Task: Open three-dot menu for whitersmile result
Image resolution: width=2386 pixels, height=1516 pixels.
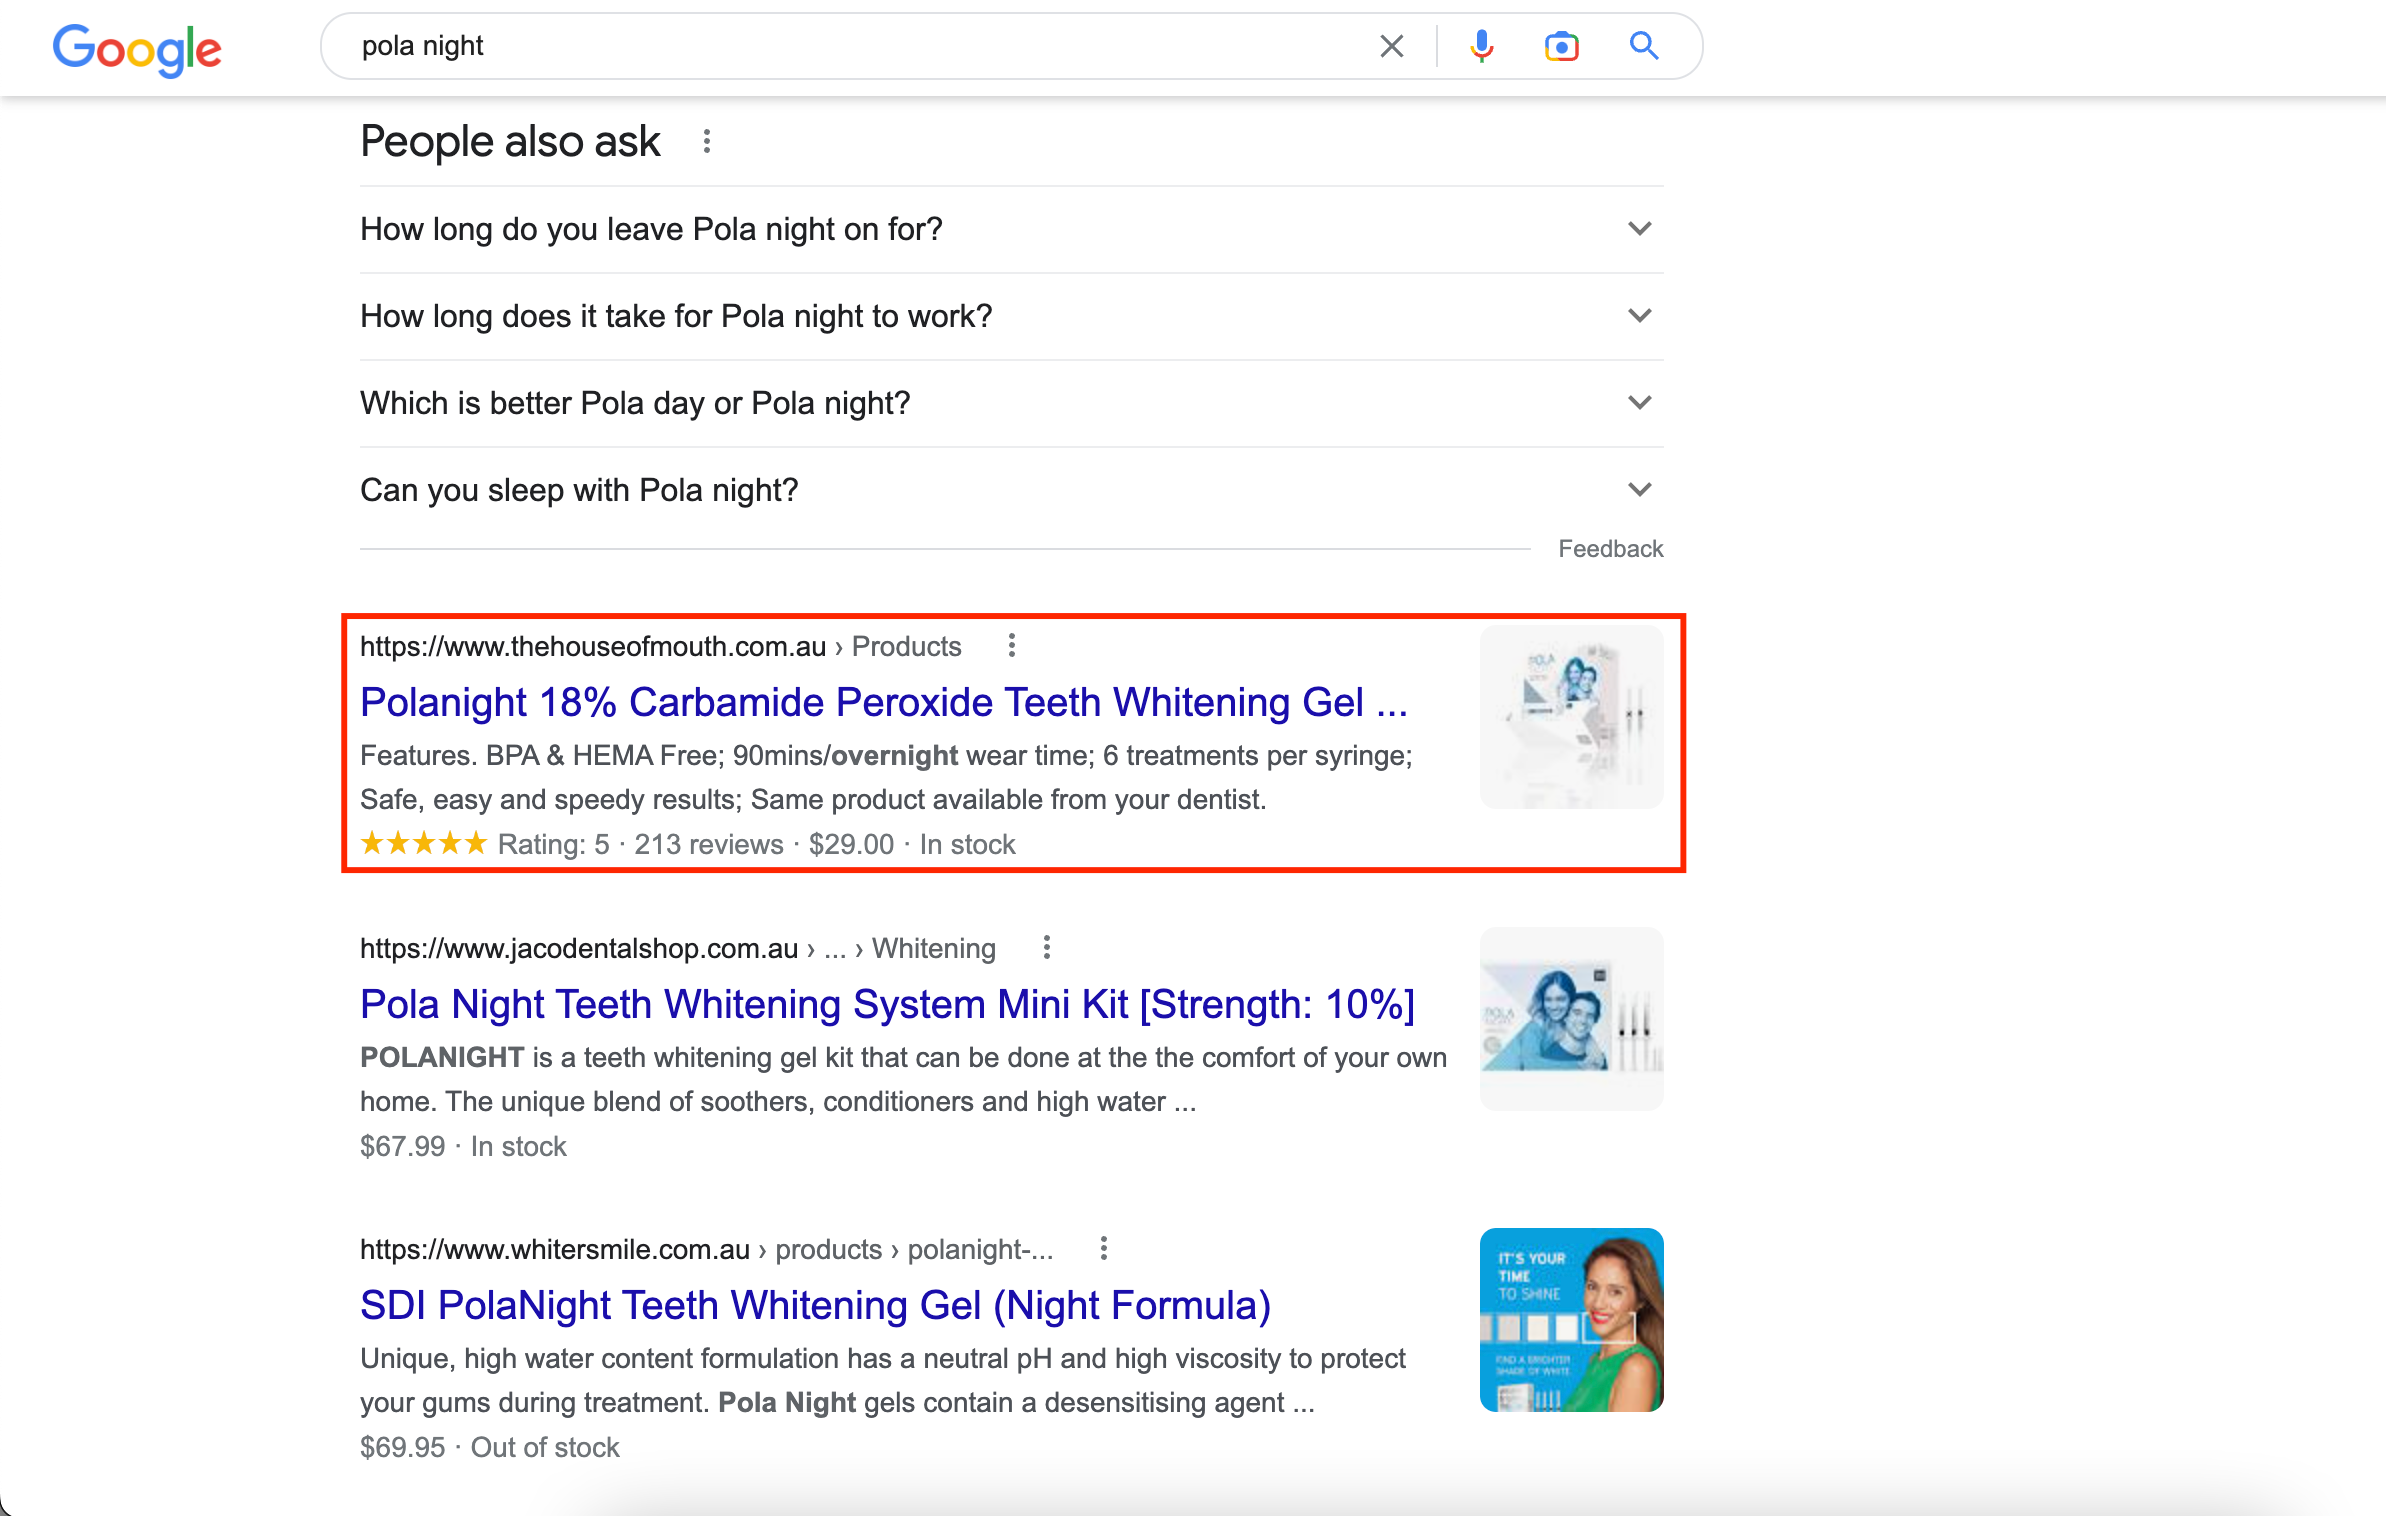Action: click(1103, 1249)
